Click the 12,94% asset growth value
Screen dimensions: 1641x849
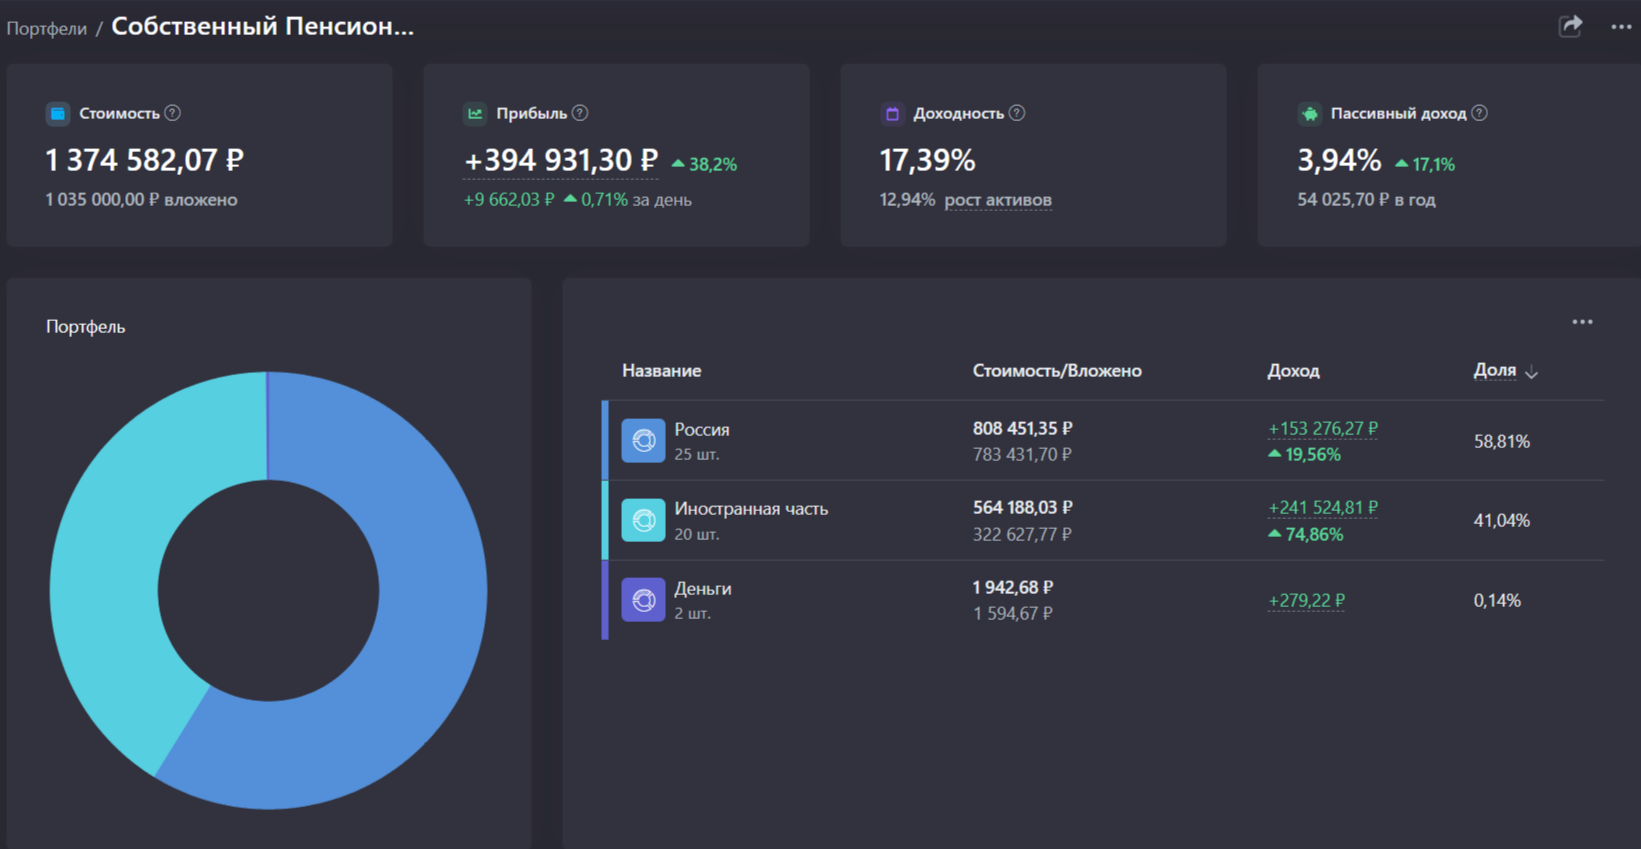[x=907, y=200]
